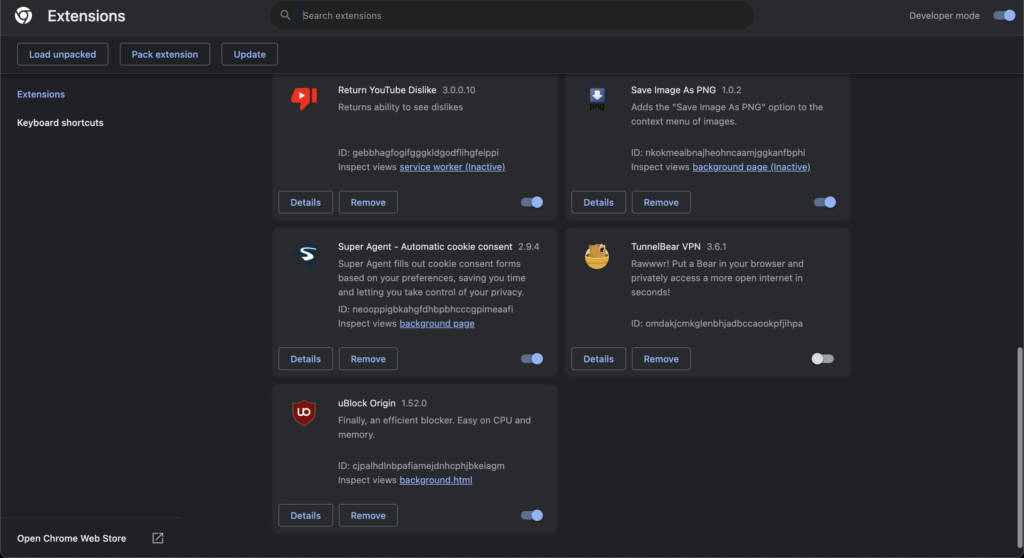Open Super Agent's background page link

tap(437, 323)
